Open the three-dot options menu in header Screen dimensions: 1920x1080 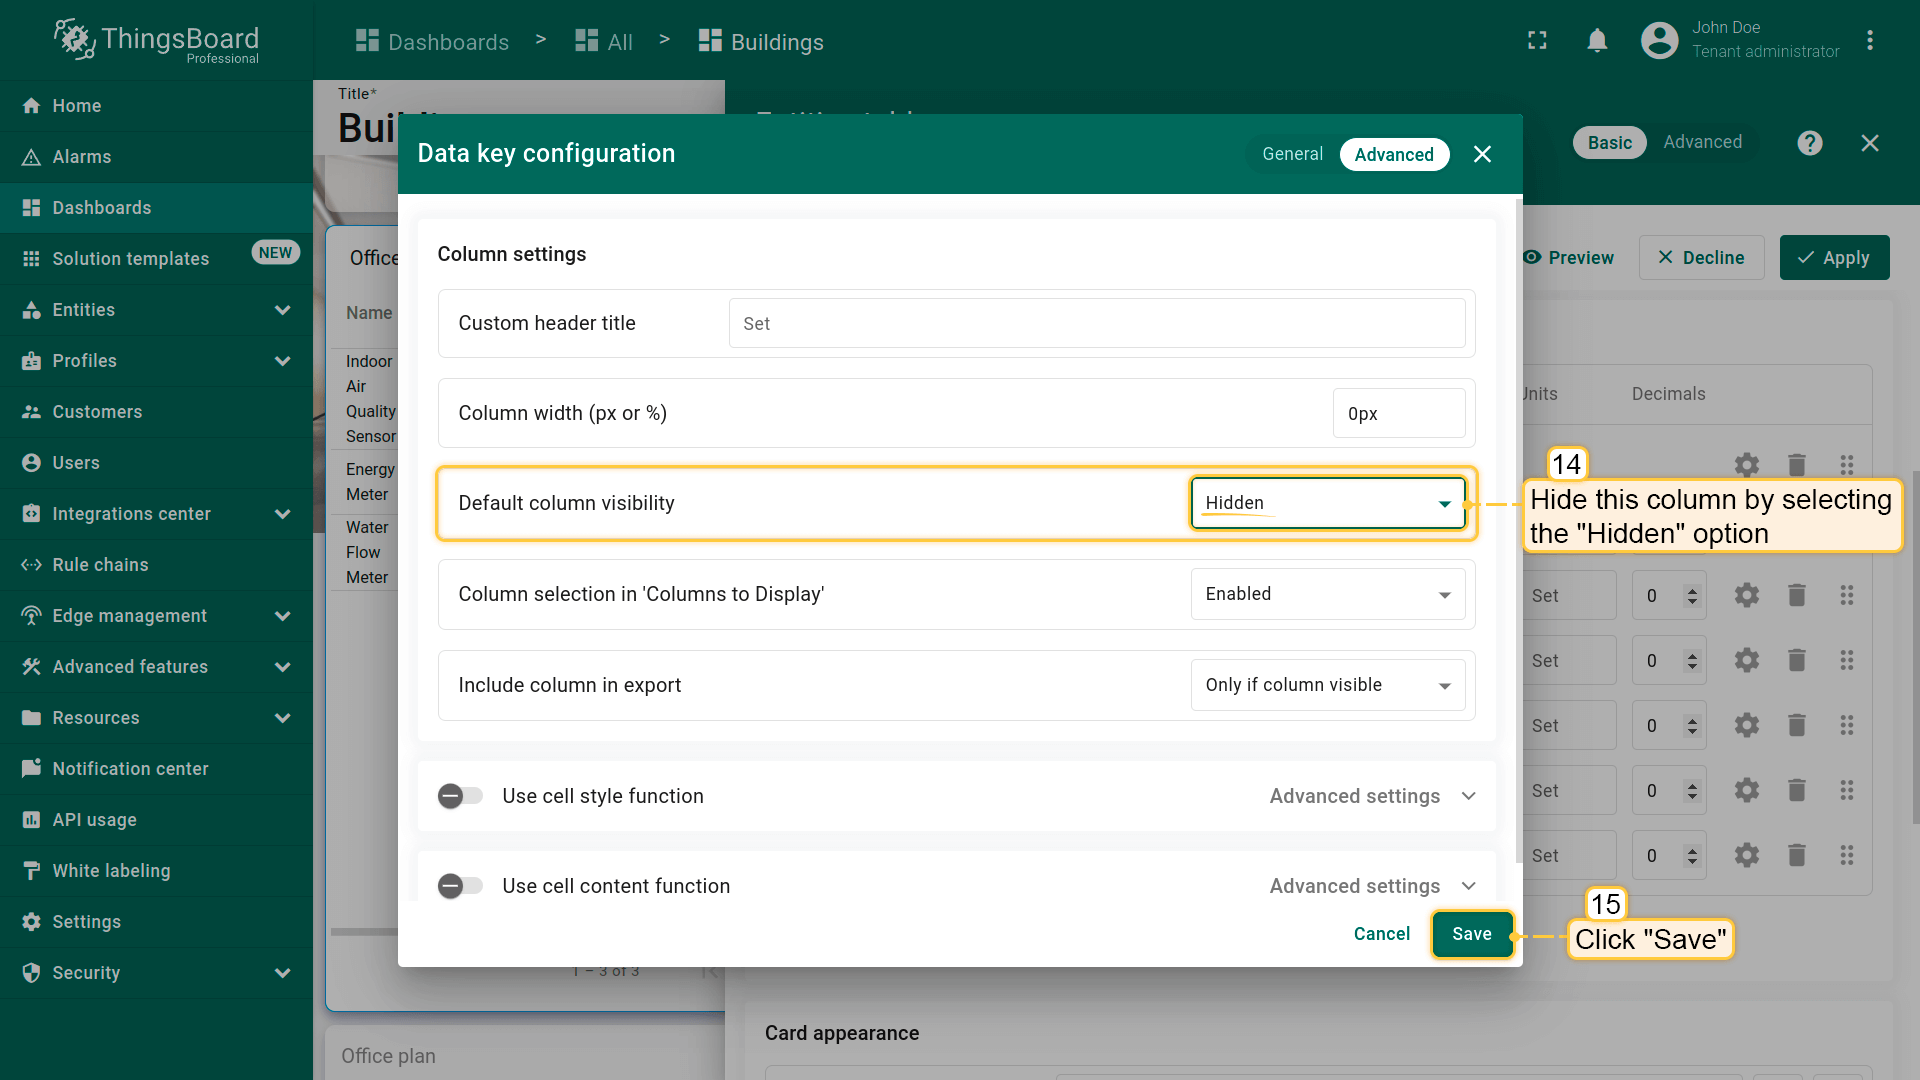[1869, 41]
